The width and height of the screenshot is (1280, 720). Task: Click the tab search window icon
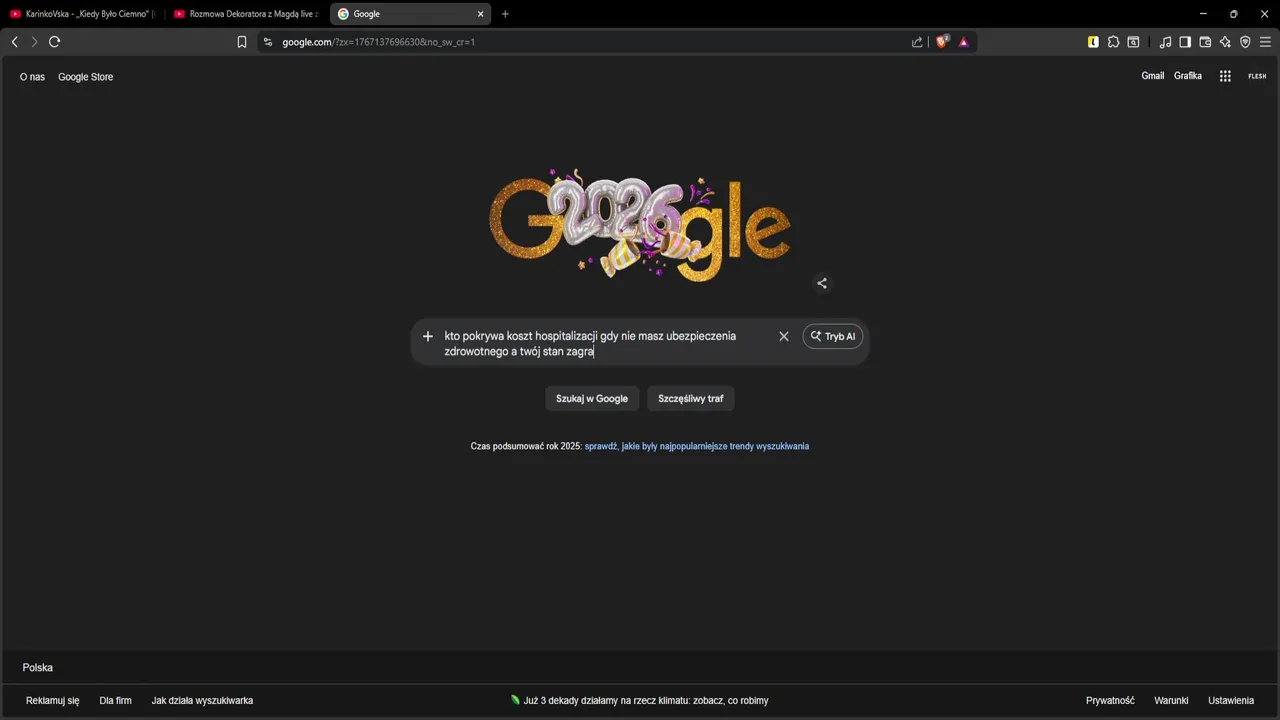pos(1133,42)
